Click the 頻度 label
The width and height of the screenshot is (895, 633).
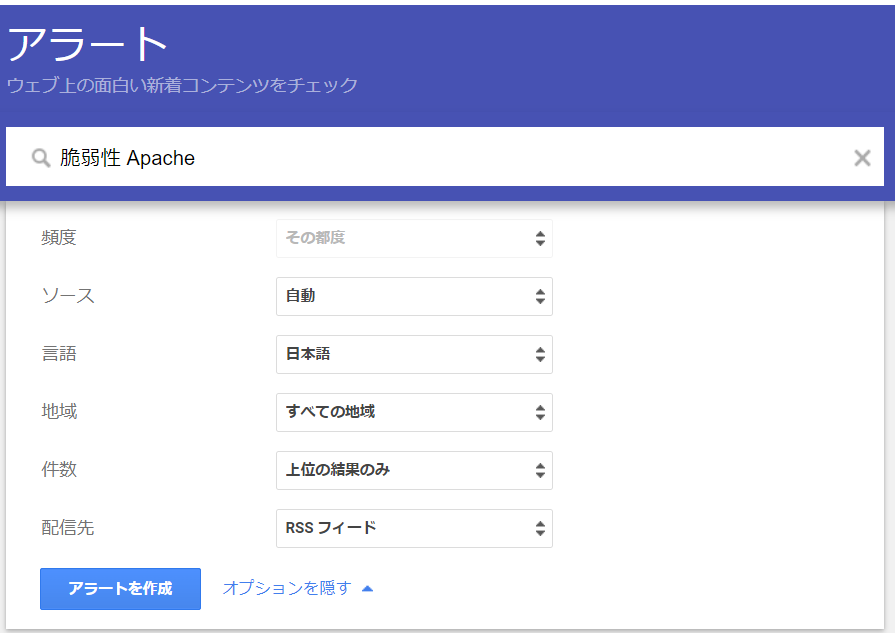click(x=59, y=237)
